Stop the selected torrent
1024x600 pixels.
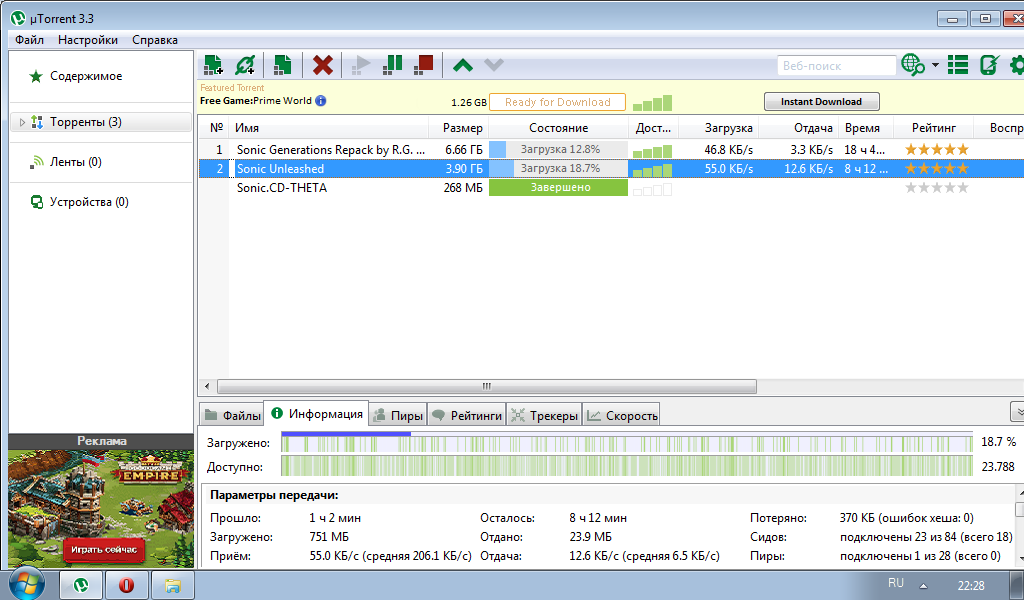423,65
